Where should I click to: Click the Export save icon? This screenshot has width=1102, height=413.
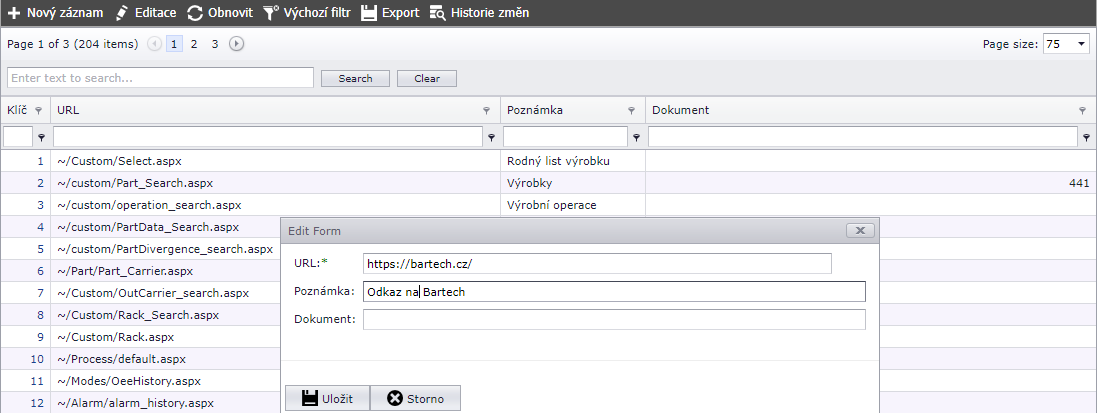coord(369,13)
